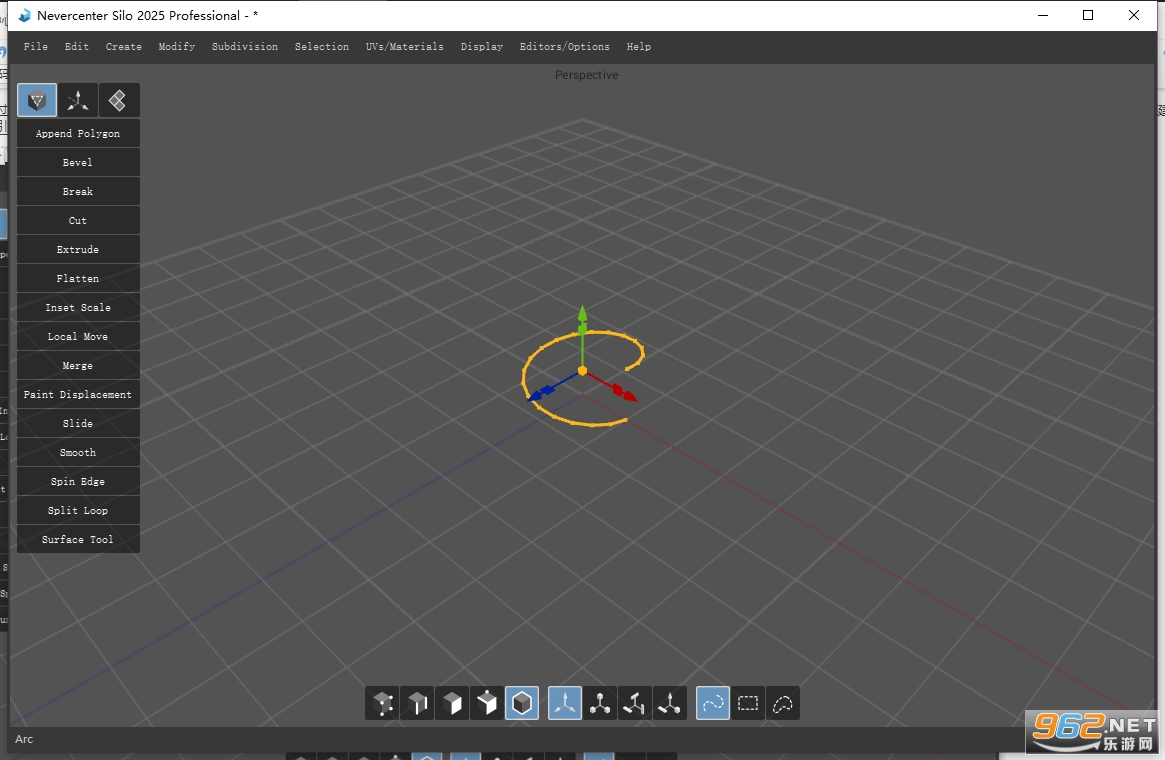
Task: Choose rectangle area selection style
Action: pos(747,703)
